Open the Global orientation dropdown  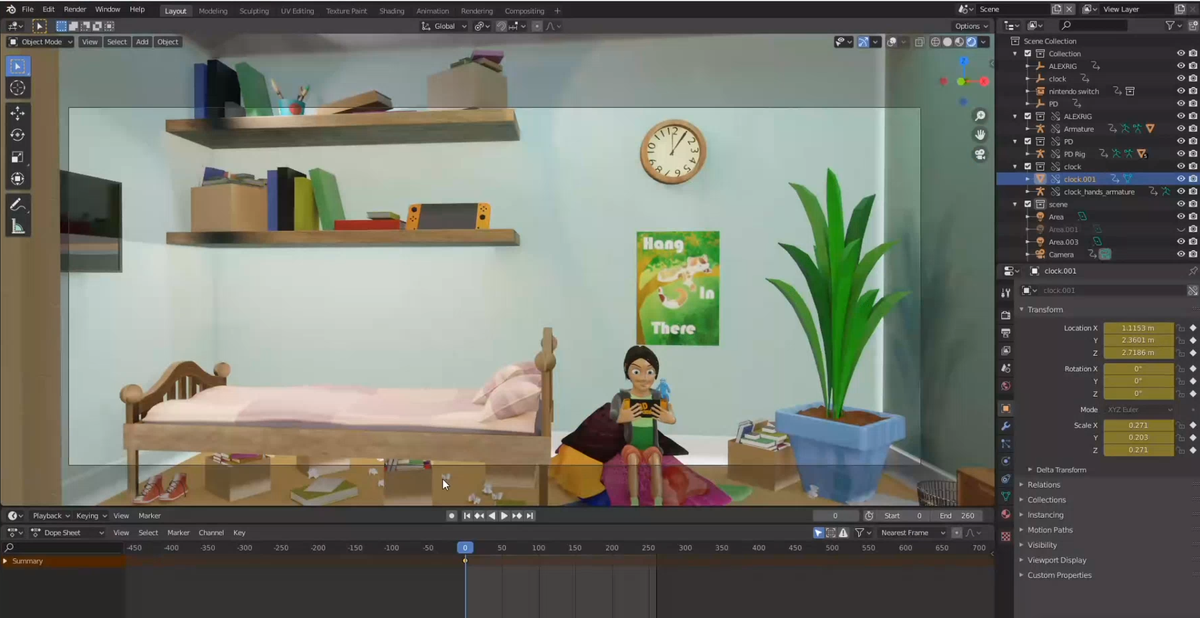[x=444, y=26]
